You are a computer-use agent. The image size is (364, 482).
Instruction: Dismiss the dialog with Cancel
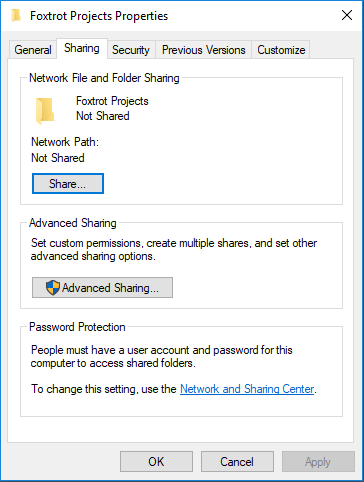237,462
